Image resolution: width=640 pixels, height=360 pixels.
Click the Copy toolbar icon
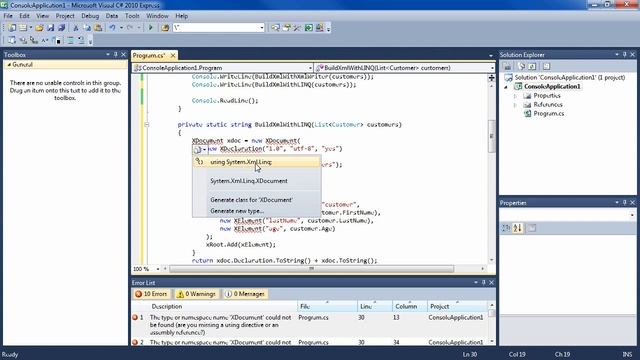point(87,28)
